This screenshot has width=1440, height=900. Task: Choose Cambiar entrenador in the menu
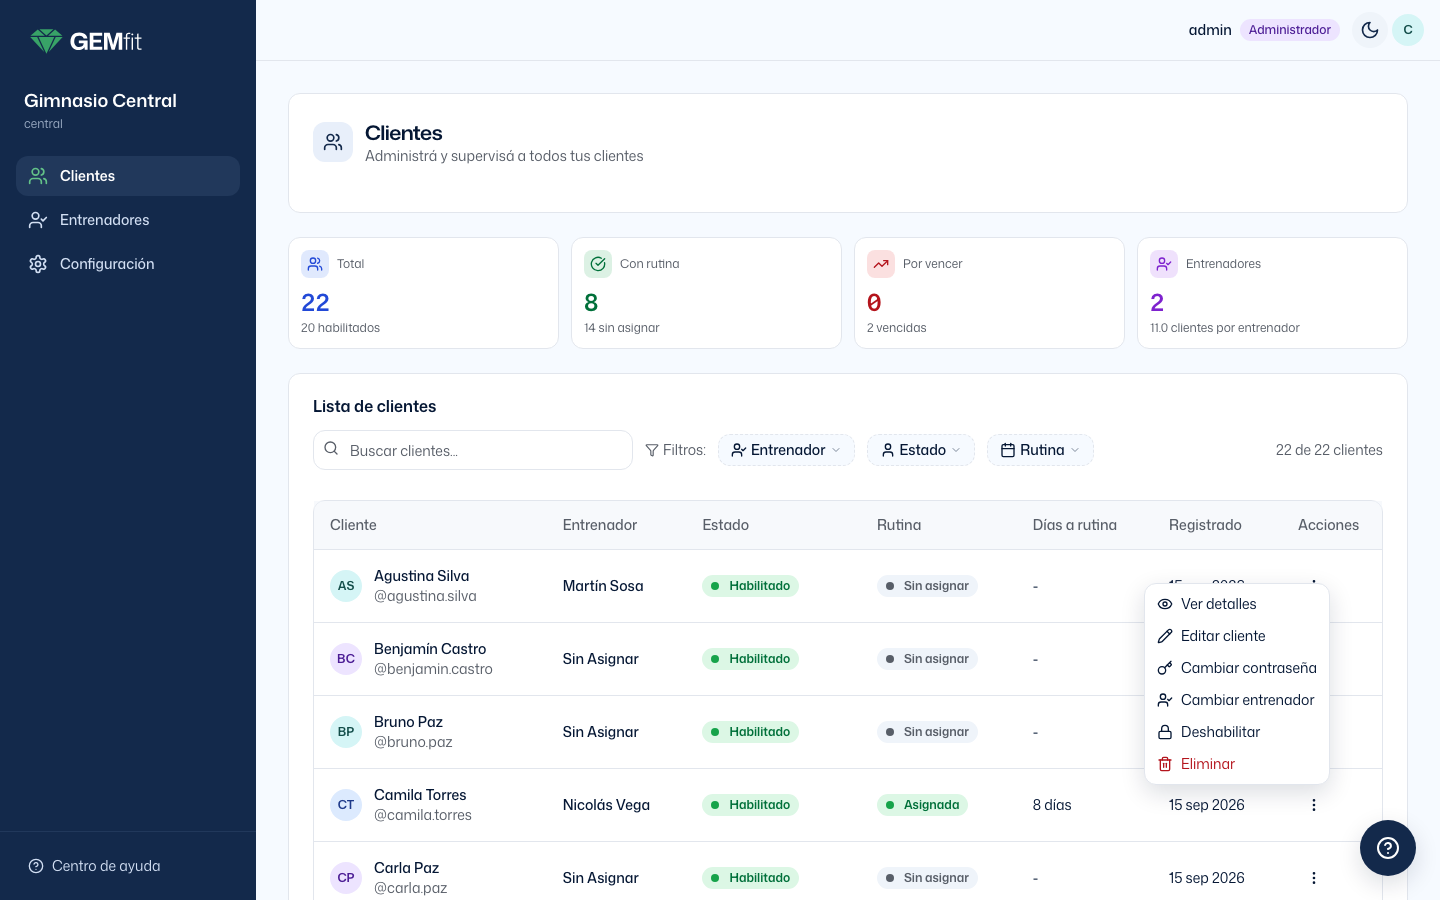point(1237,700)
